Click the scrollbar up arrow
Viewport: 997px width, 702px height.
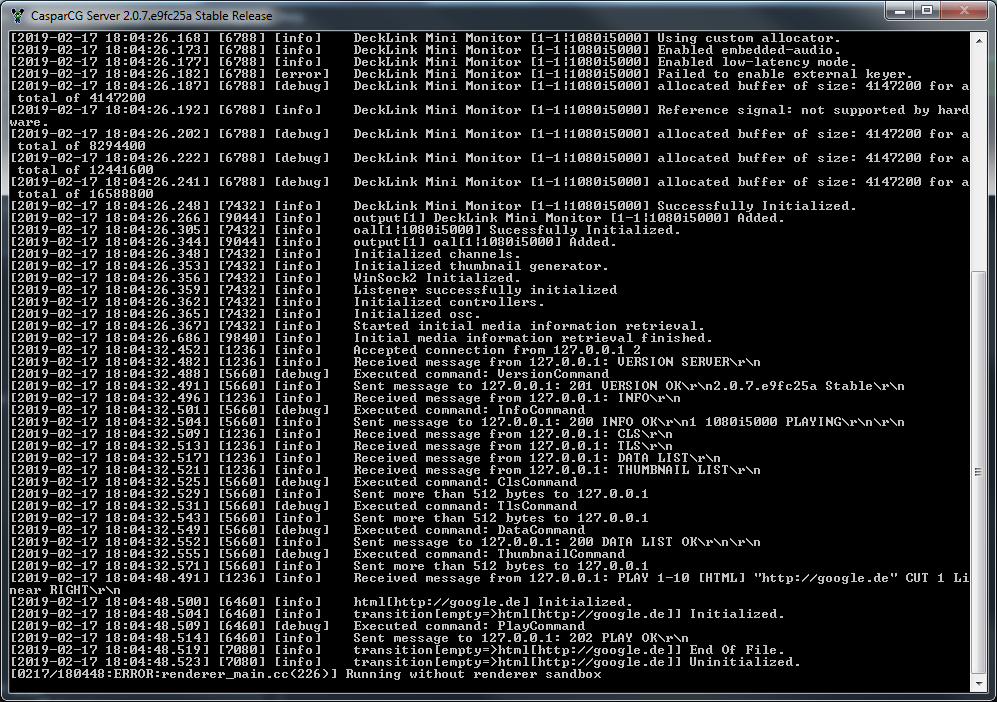[979, 41]
